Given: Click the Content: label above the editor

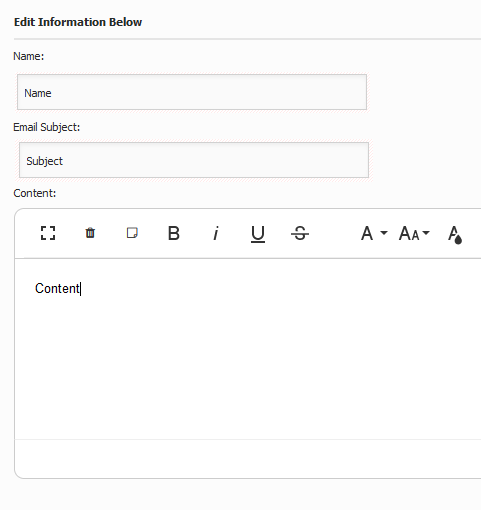Looking at the screenshot, I should (x=35, y=193).
